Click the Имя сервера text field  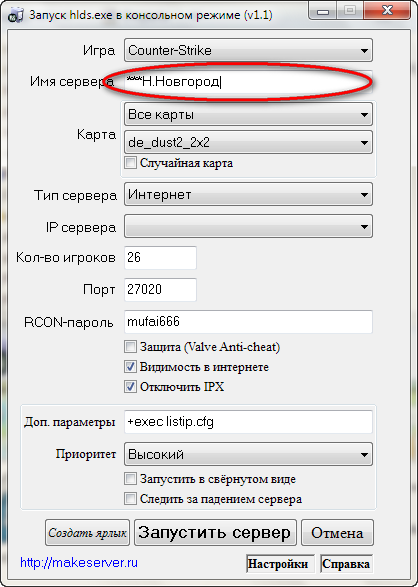(248, 82)
